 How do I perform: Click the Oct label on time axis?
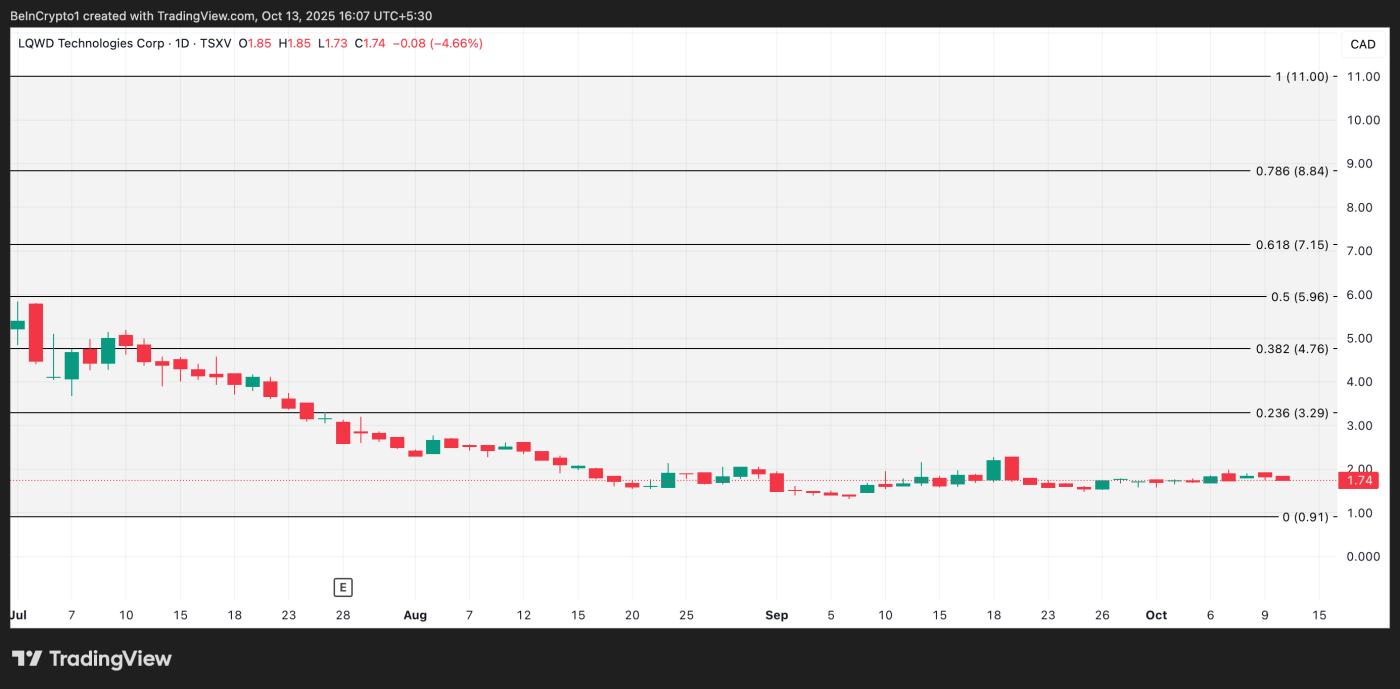(1156, 615)
